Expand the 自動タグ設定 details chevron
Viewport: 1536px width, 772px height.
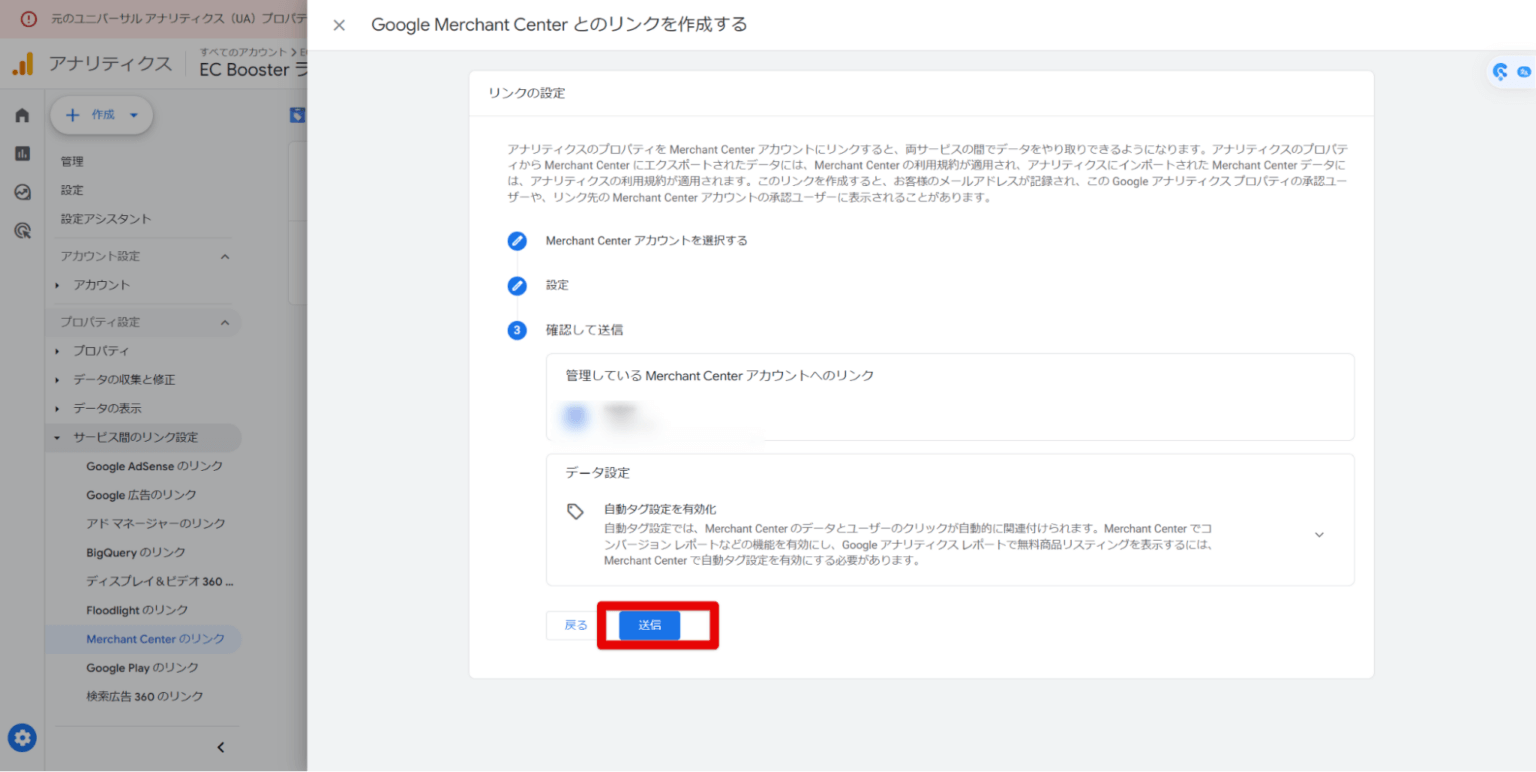(x=1319, y=534)
